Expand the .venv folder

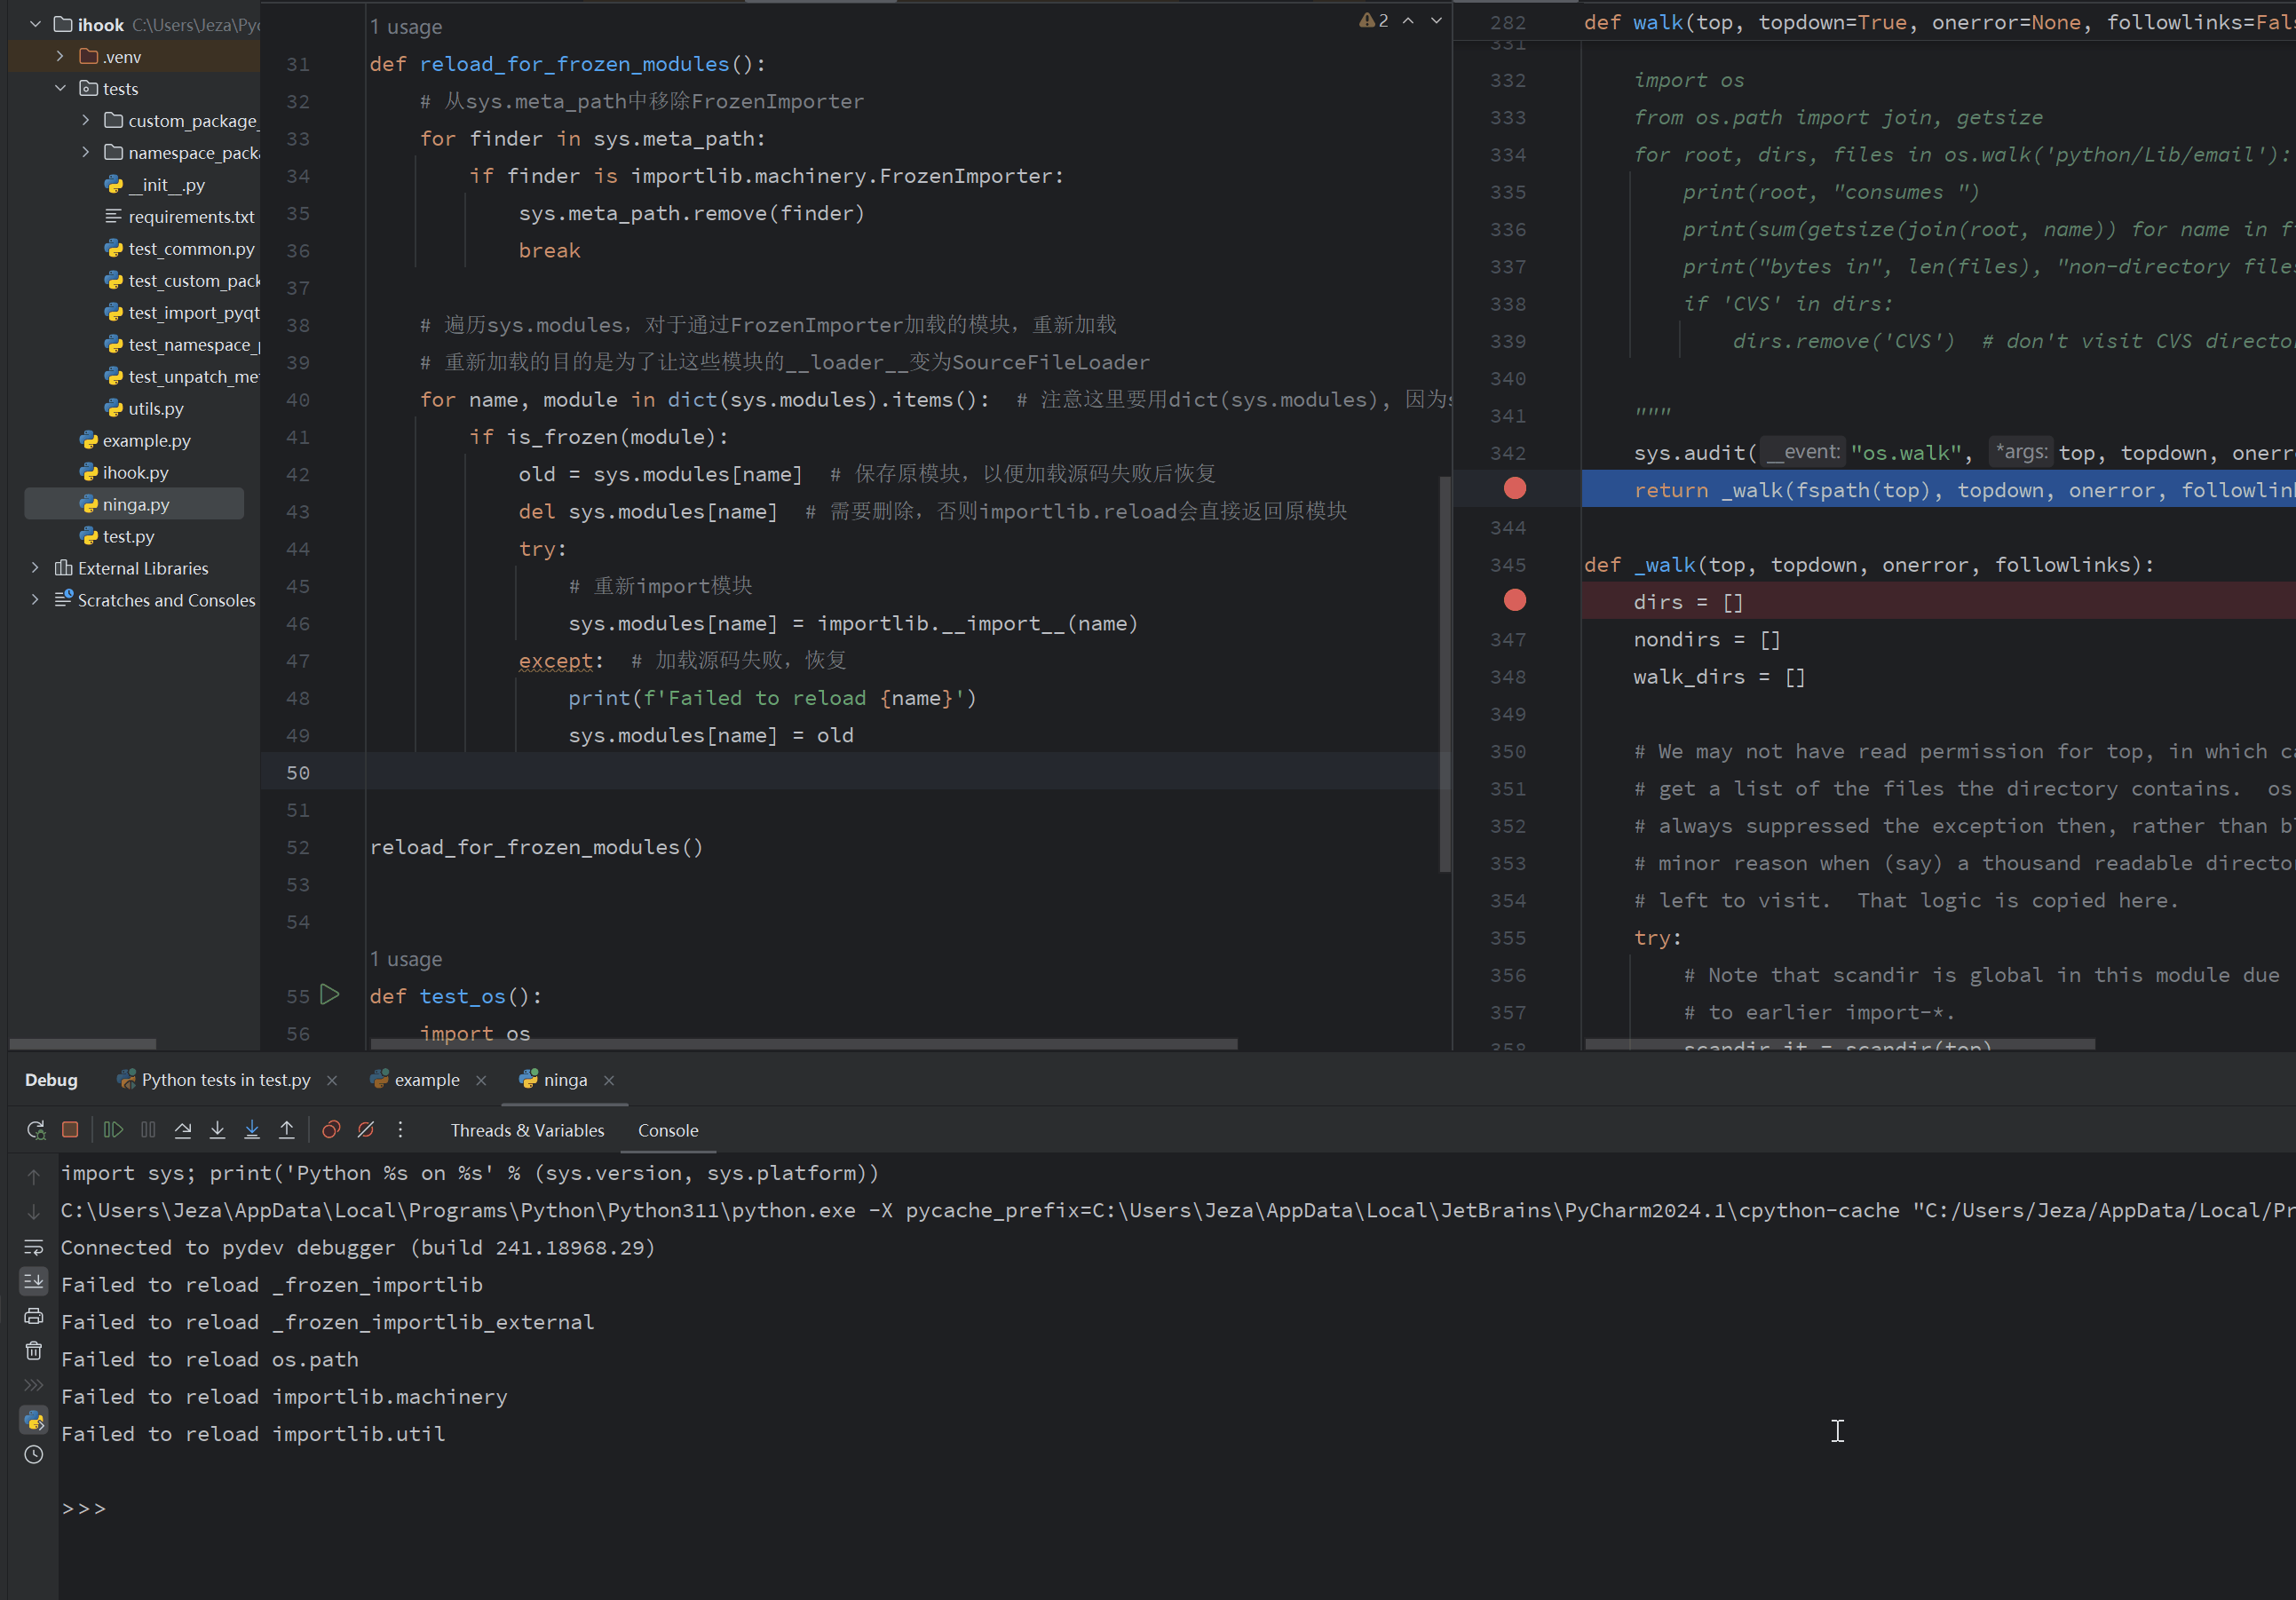tap(60, 57)
